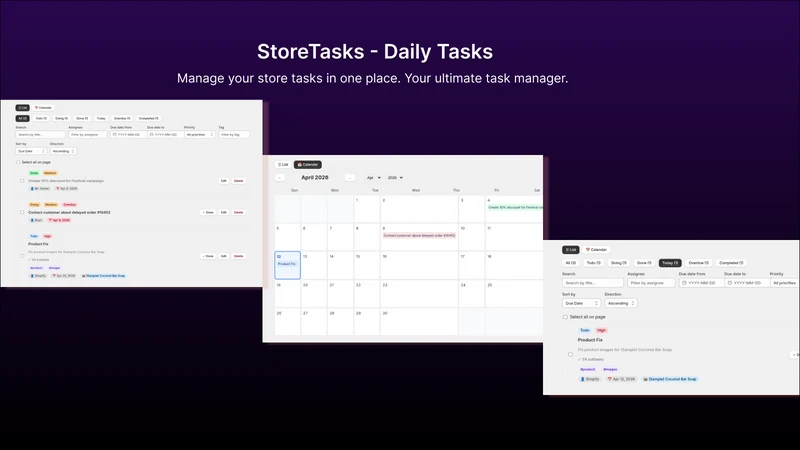Open the Ascending direction dropdown in left panel
Viewport: 800px width, 450px height.
63,151
